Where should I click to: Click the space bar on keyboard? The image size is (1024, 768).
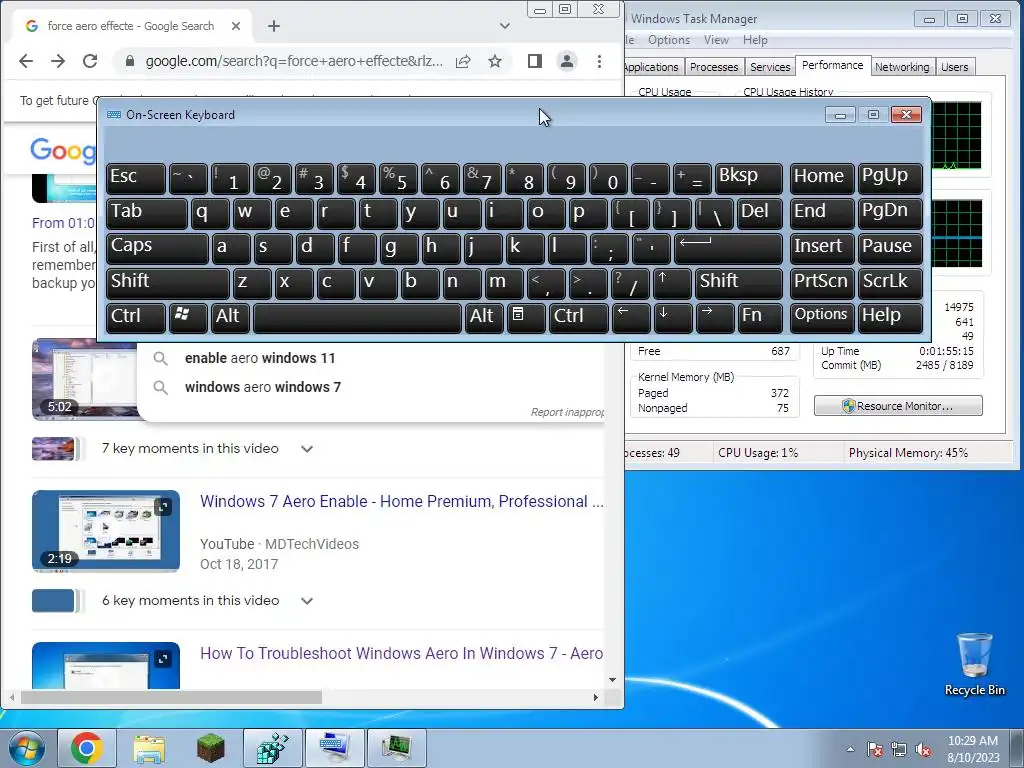click(x=357, y=317)
